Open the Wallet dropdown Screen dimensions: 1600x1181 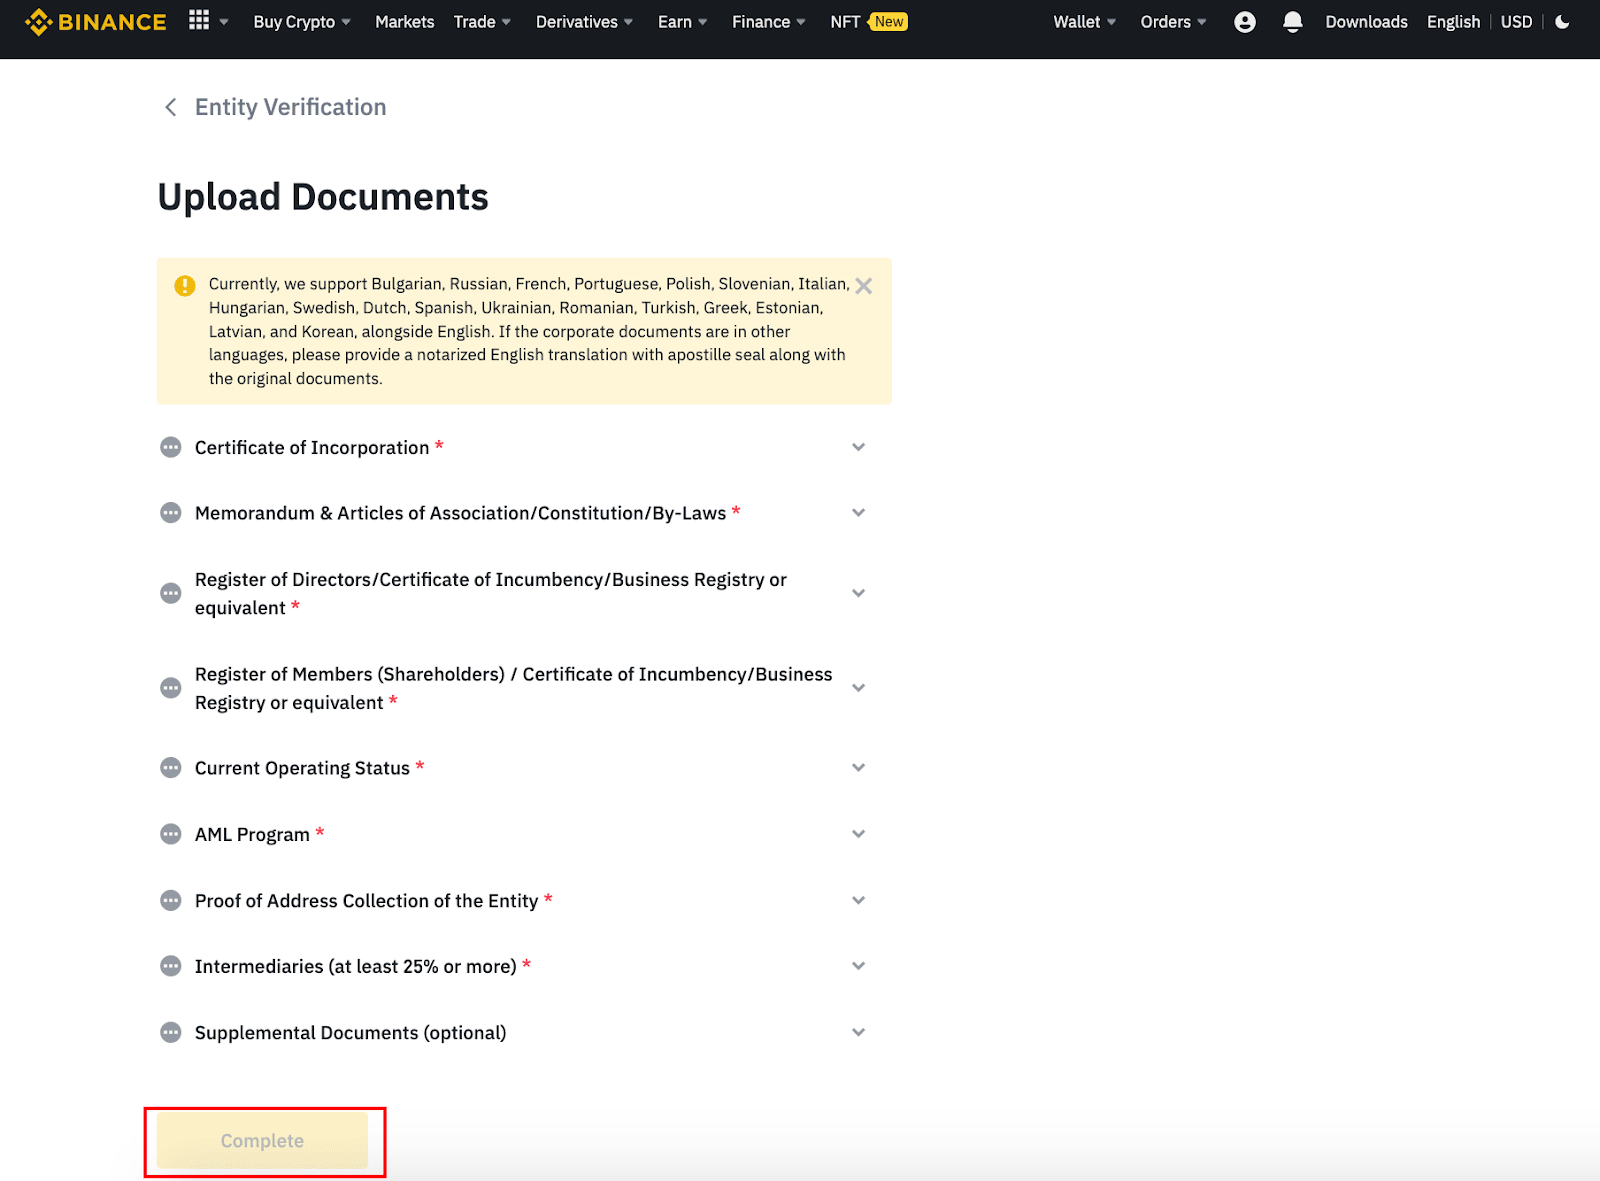point(1084,22)
